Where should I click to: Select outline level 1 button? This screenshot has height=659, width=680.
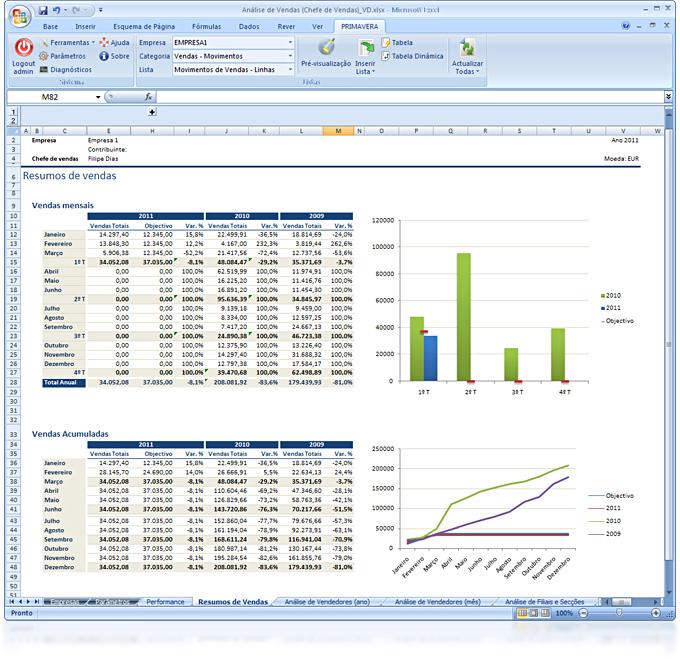13,112
